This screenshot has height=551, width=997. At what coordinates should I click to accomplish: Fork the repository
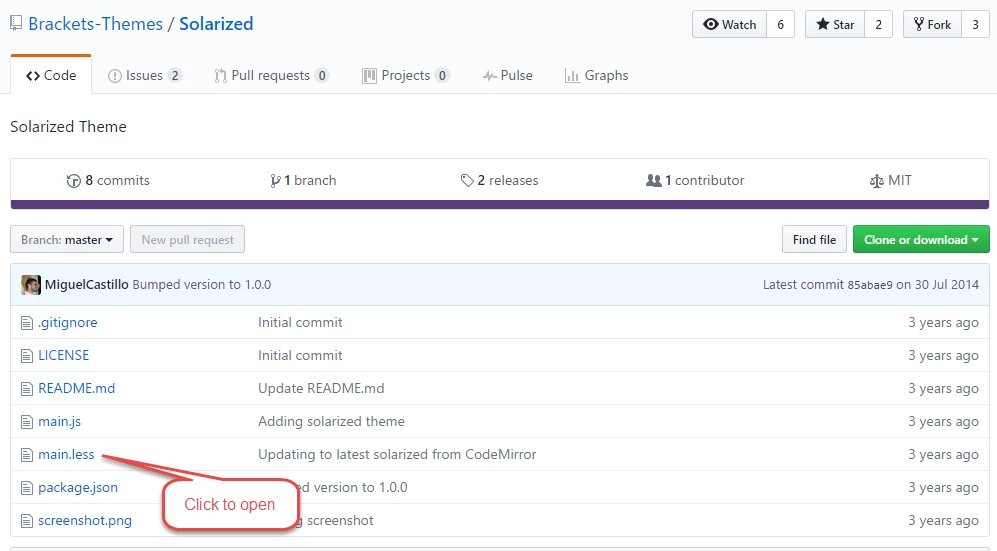932,24
